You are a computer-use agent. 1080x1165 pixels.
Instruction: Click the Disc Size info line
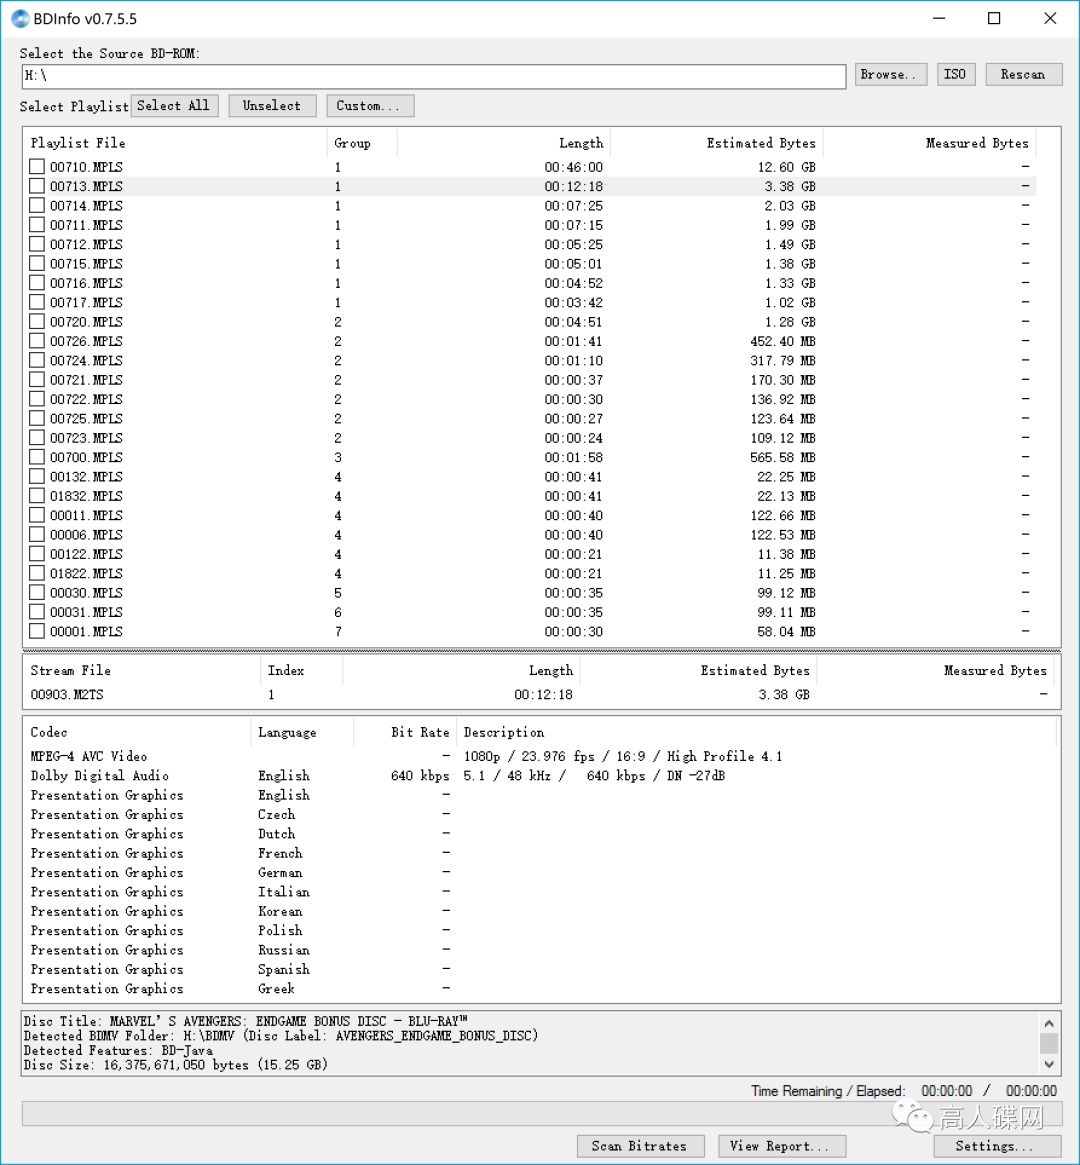(x=175, y=1064)
